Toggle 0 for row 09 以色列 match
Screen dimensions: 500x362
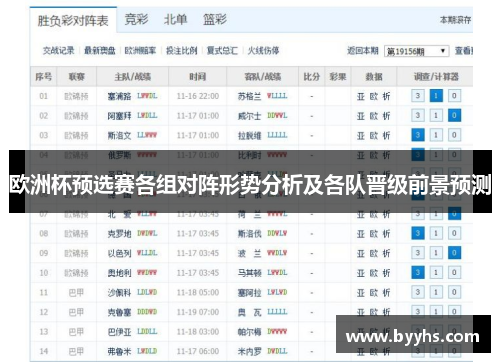tap(454, 253)
